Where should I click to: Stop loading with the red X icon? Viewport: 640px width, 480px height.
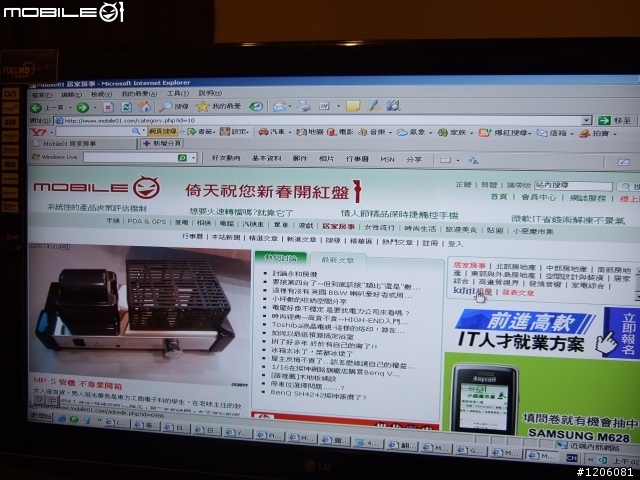108,107
